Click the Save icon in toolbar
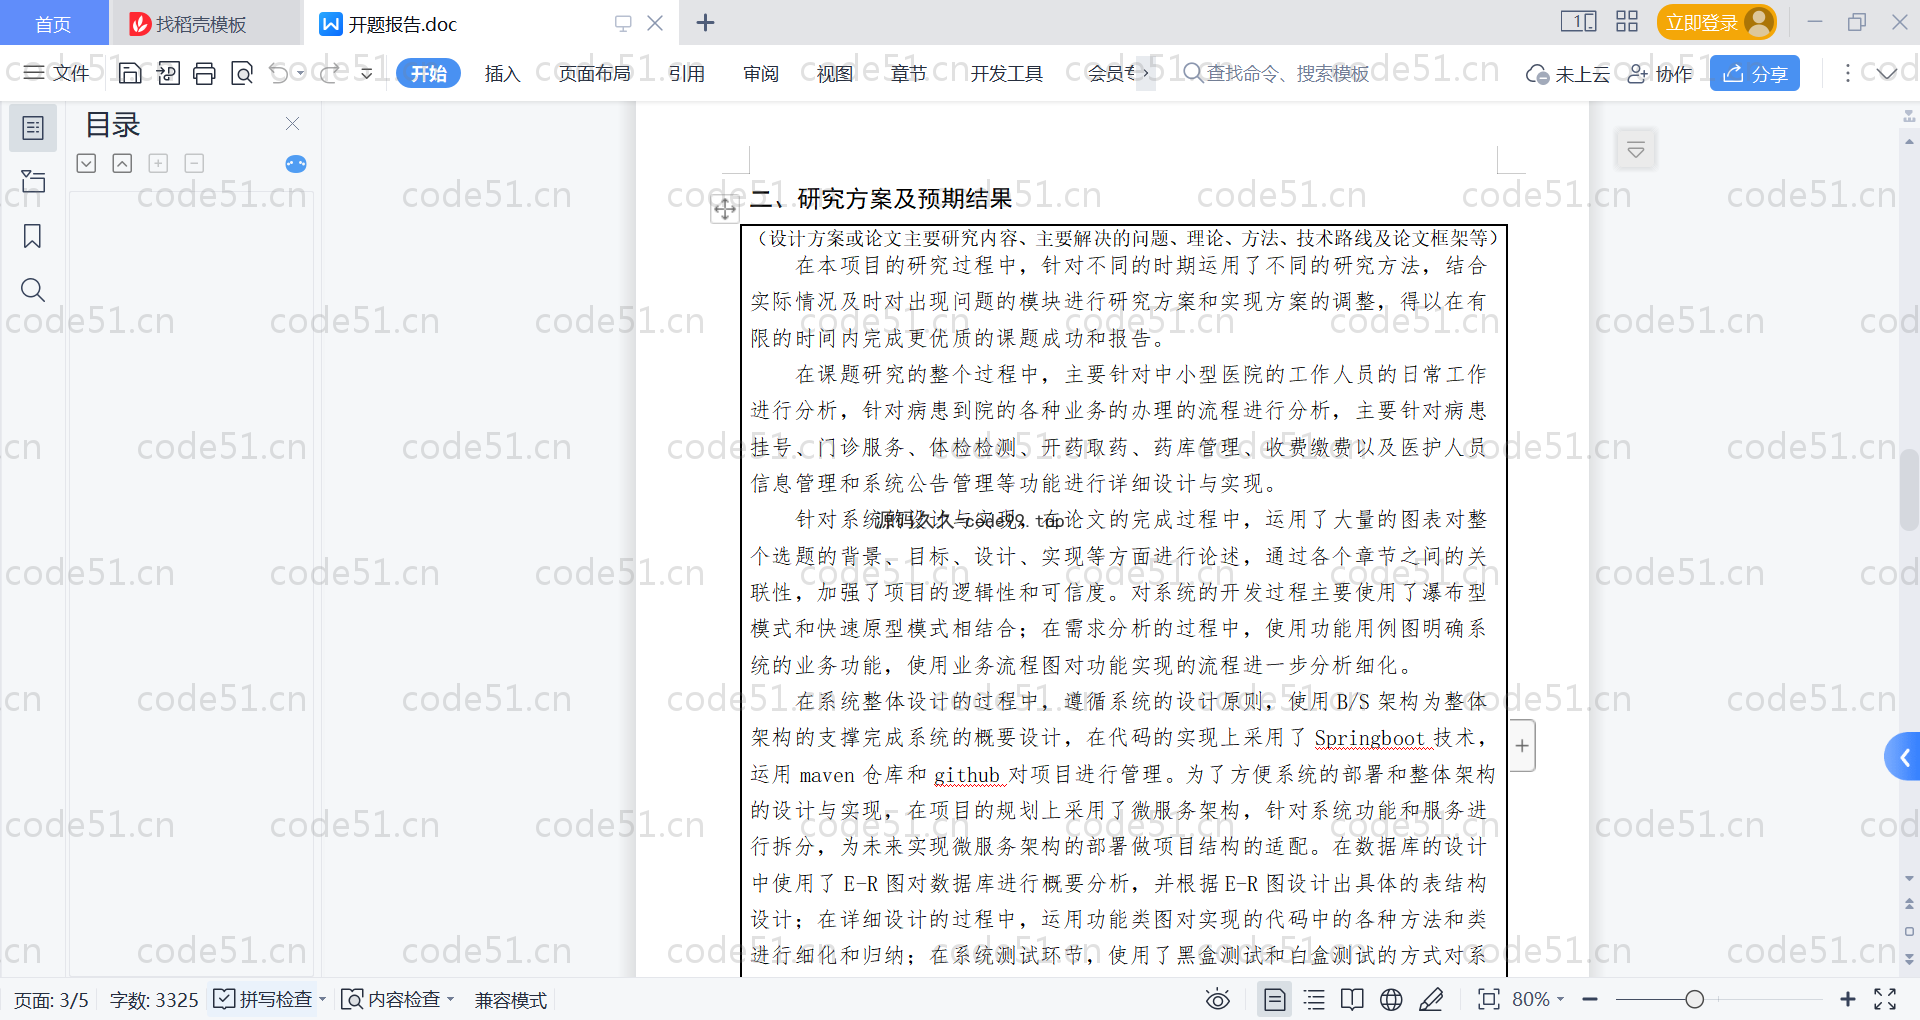 coord(130,73)
